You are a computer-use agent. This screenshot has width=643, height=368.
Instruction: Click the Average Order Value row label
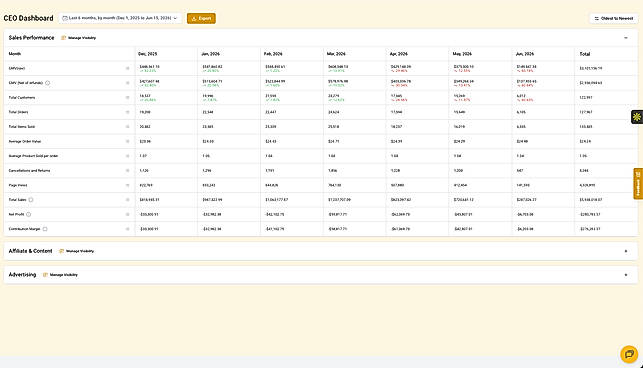[x=25, y=142]
